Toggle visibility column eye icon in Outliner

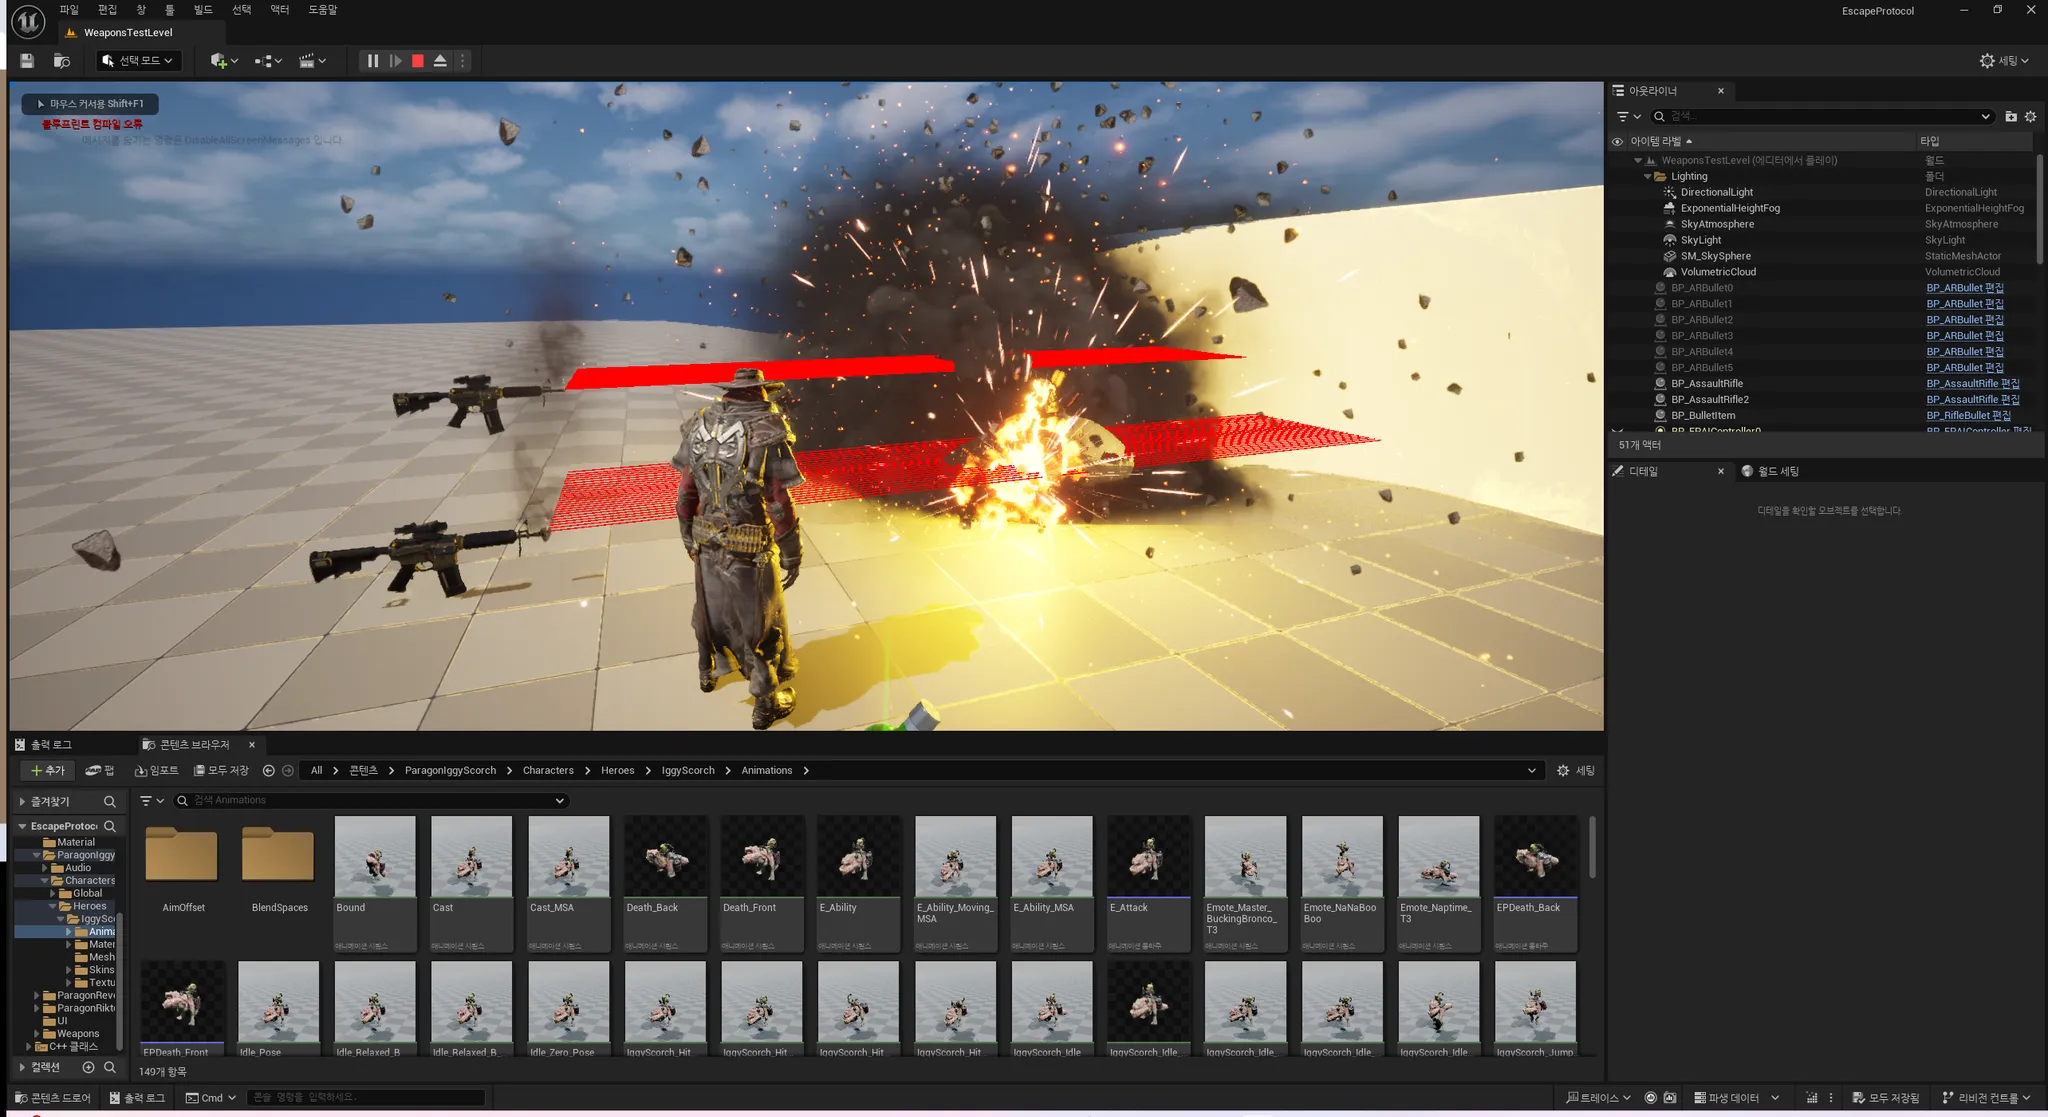(1617, 141)
